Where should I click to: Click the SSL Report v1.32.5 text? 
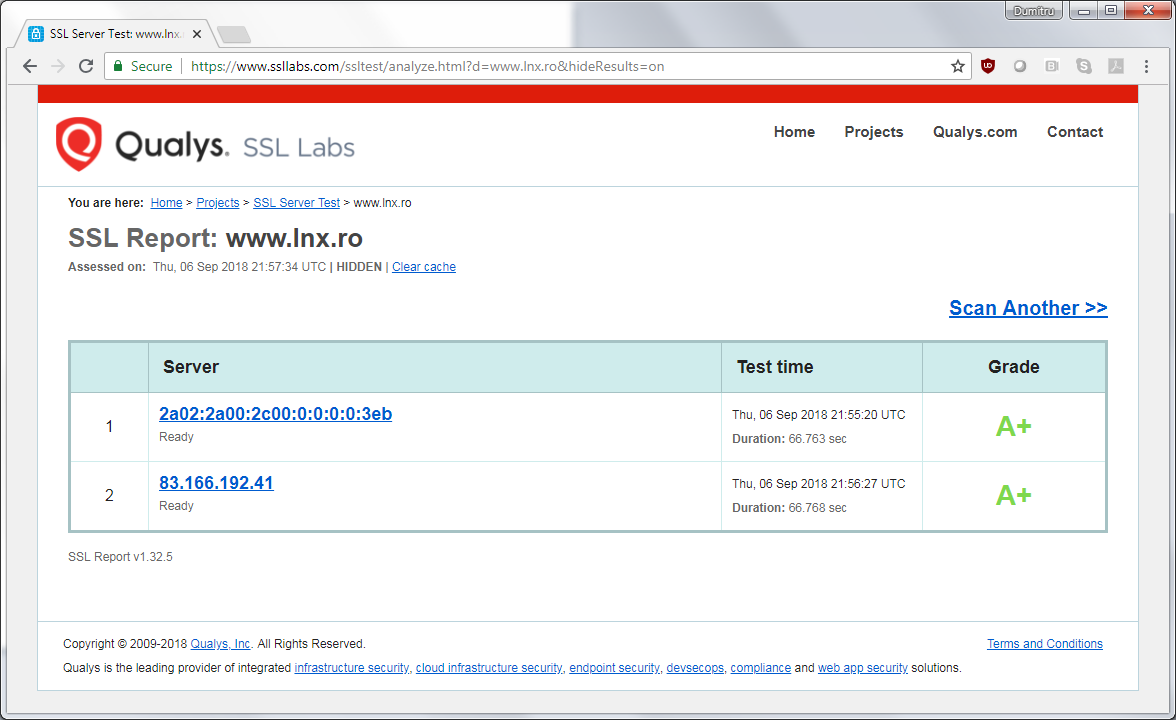(x=120, y=556)
